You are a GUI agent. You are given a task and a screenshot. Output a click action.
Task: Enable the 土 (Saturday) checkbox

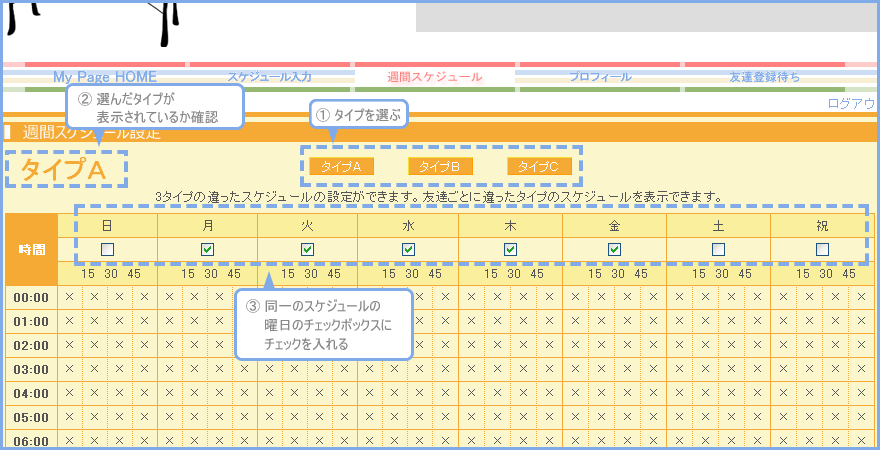[718, 249]
